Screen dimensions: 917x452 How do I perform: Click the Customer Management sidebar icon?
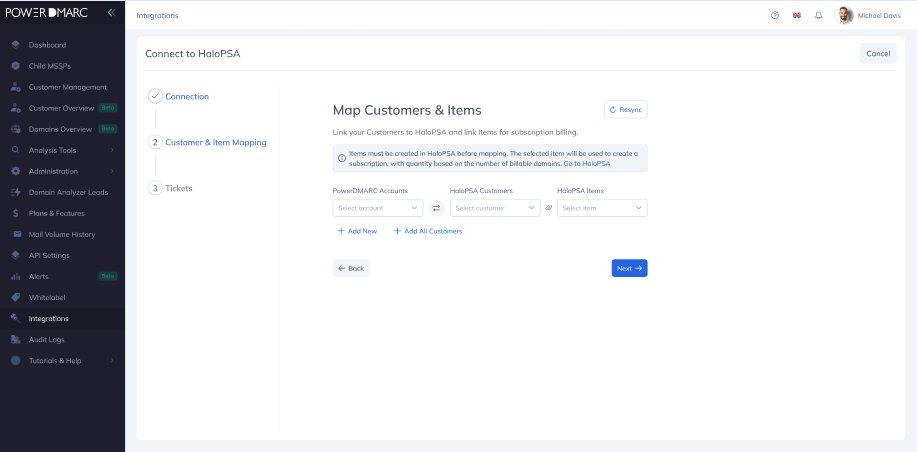[x=16, y=87]
